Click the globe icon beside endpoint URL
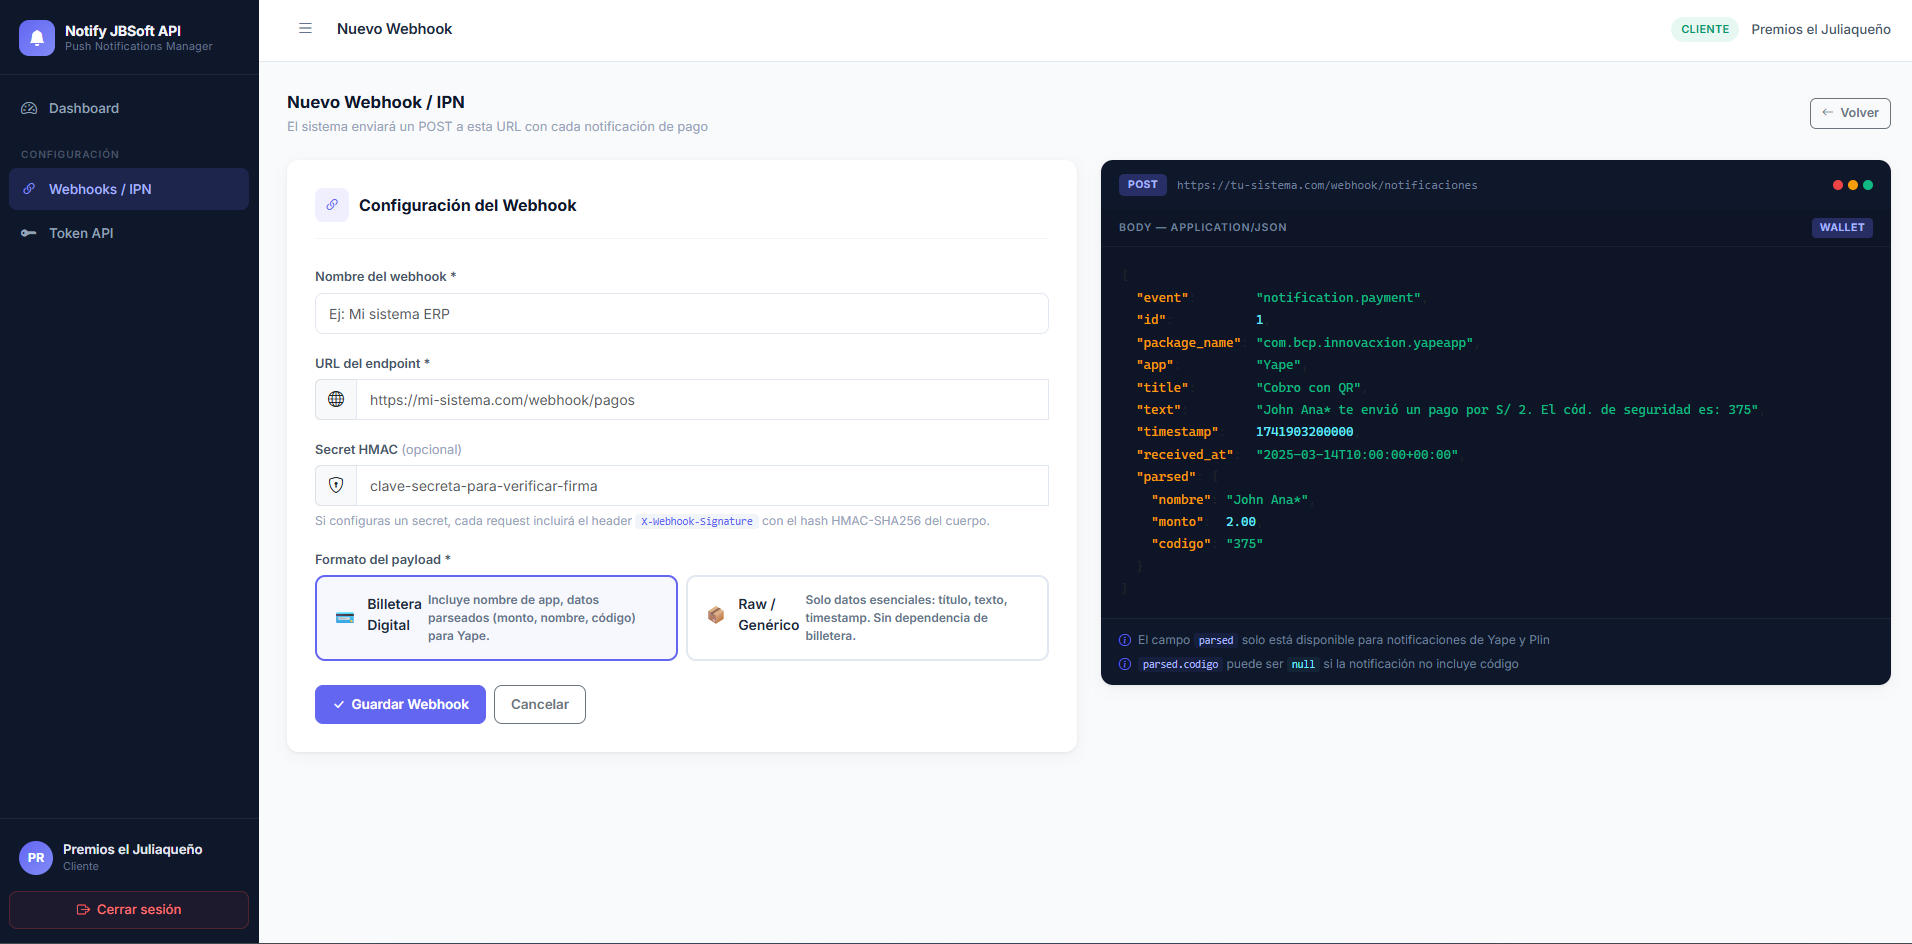This screenshot has height=944, width=1912. (336, 400)
